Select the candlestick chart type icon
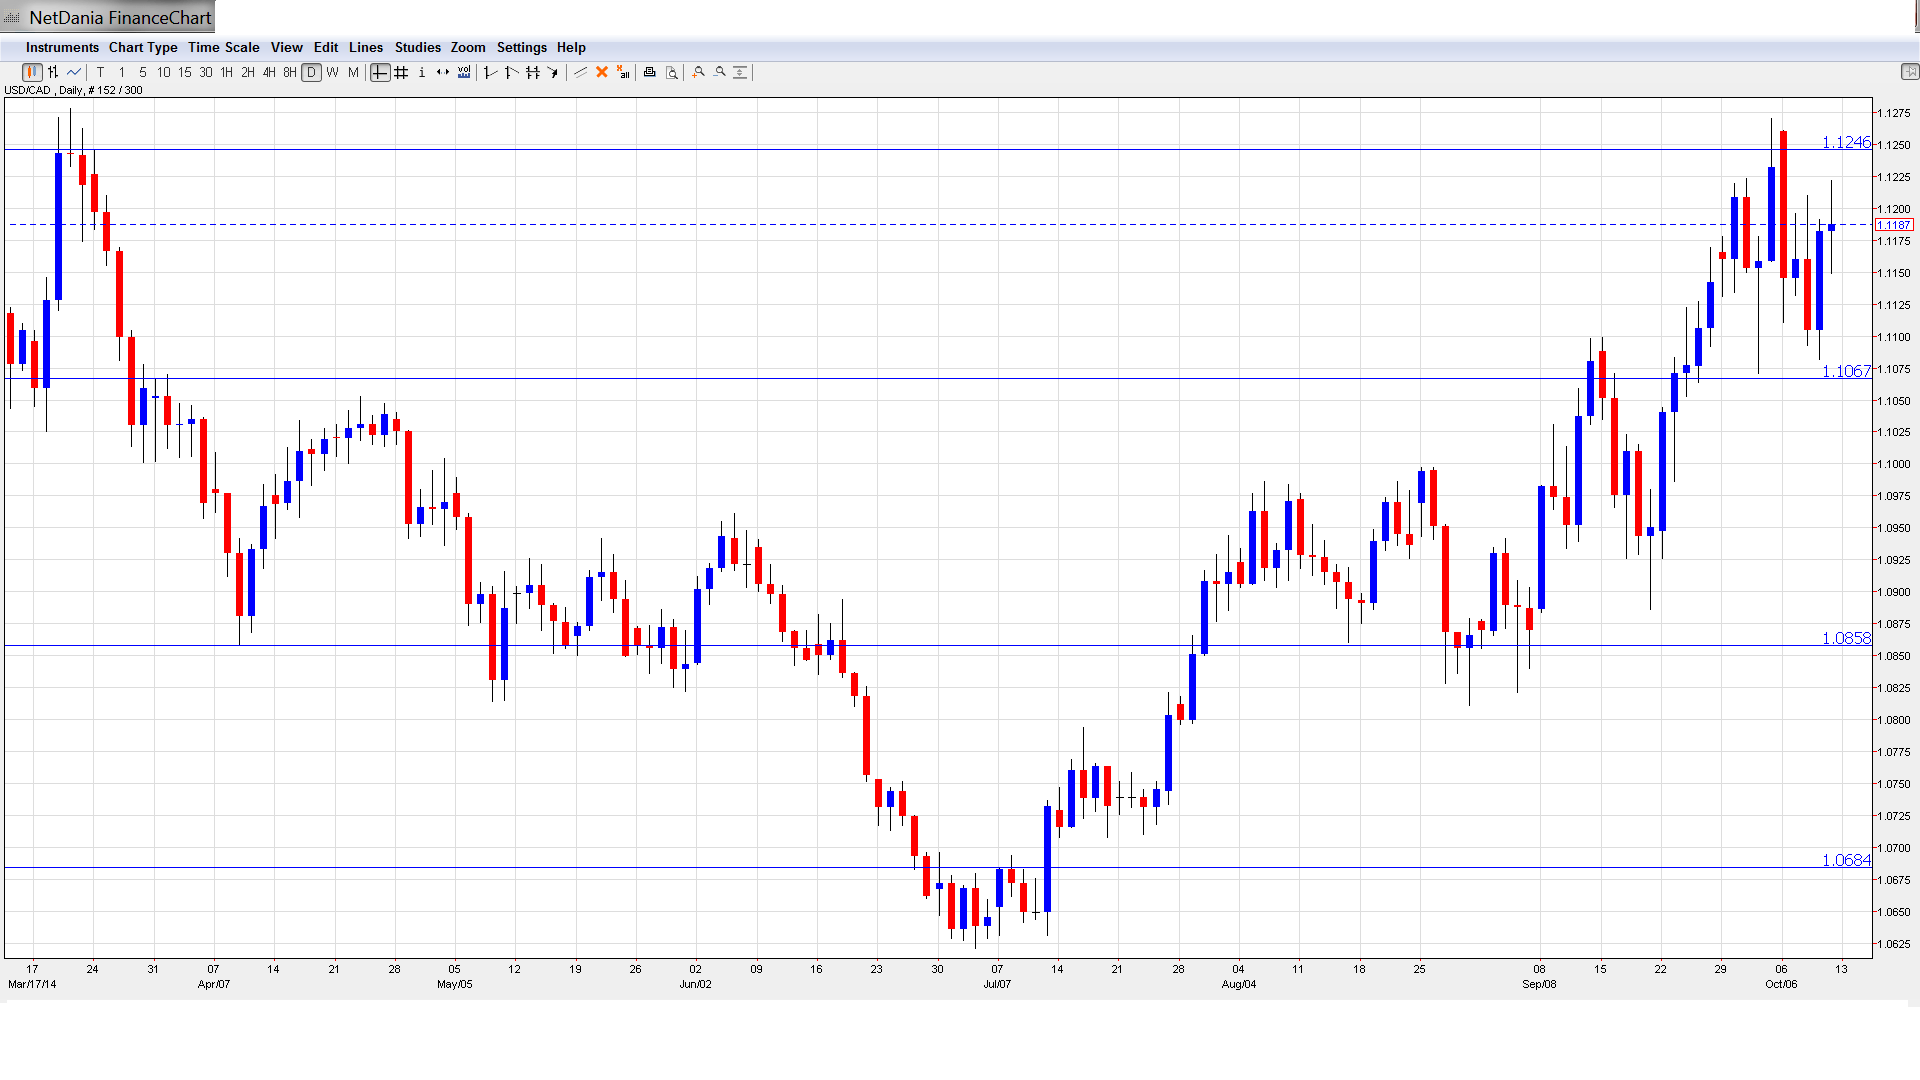This screenshot has width=1920, height=1080. (x=32, y=72)
